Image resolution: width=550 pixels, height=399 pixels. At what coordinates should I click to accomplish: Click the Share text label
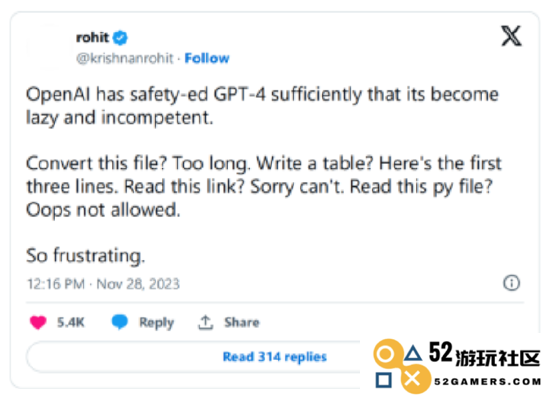click(x=242, y=322)
